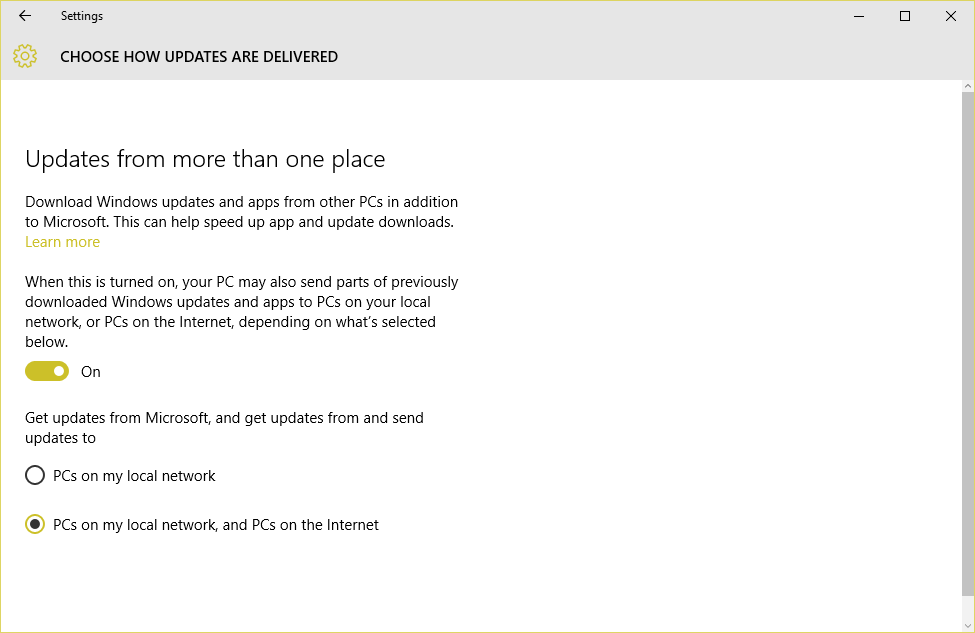The width and height of the screenshot is (975, 633).
Task: Click empty track below the scrollbar thumb
Action: click(967, 607)
